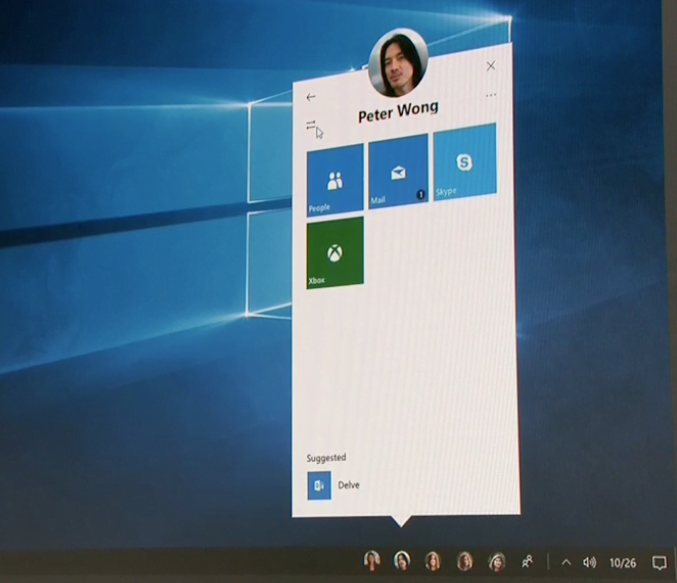The height and width of the screenshot is (583, 677).
Task: Open the People icon in the taskbar
Action: pos(527,561)
